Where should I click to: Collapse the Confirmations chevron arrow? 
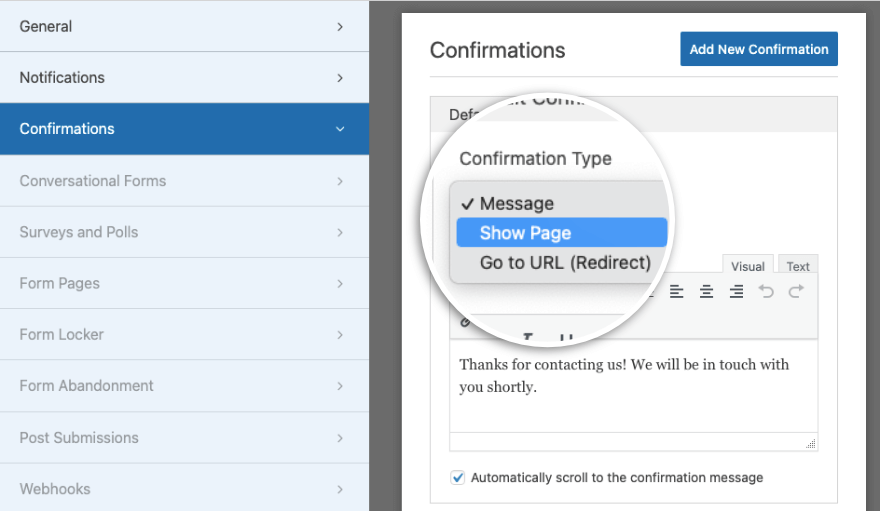340,129
